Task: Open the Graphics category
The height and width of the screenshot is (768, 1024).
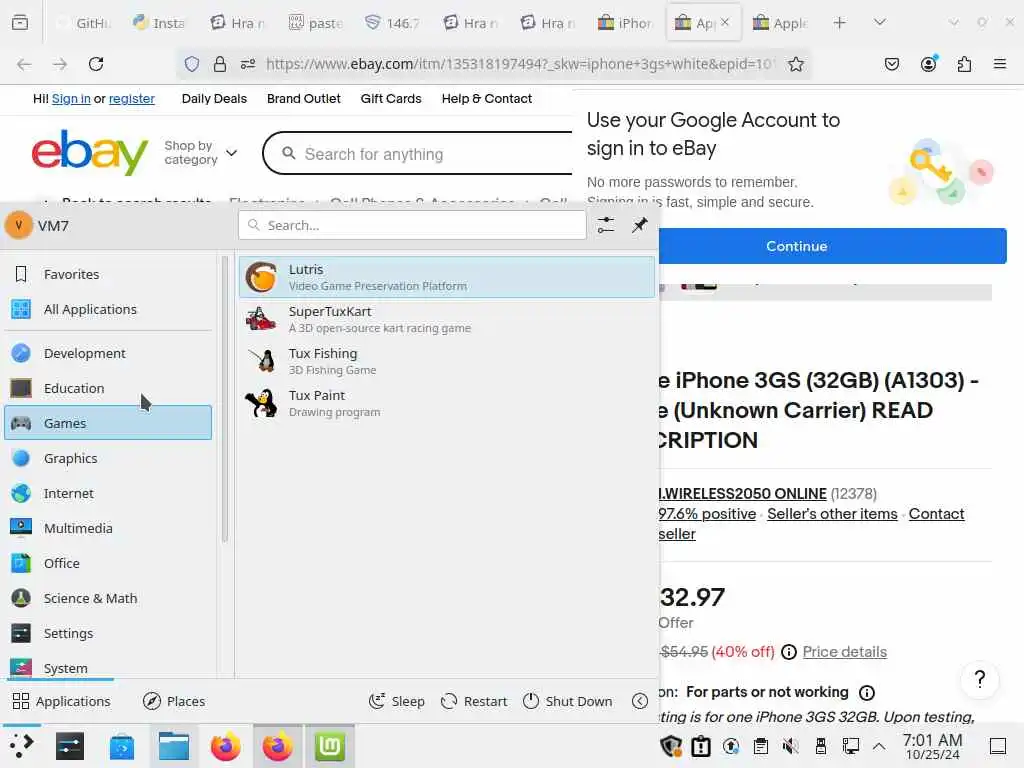Action: [x=108, y=458]
